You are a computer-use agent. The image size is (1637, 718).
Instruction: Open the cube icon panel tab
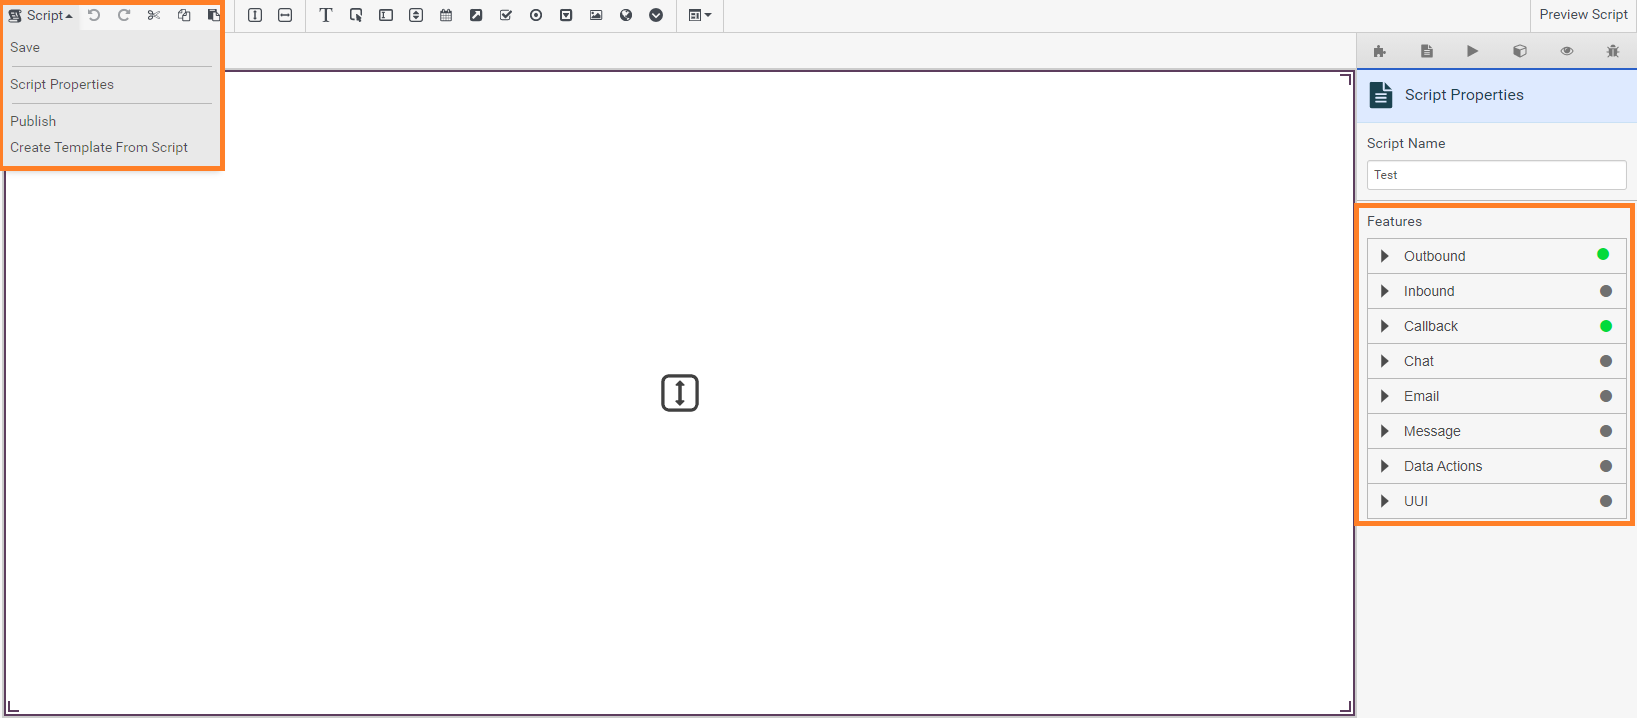1520,51
